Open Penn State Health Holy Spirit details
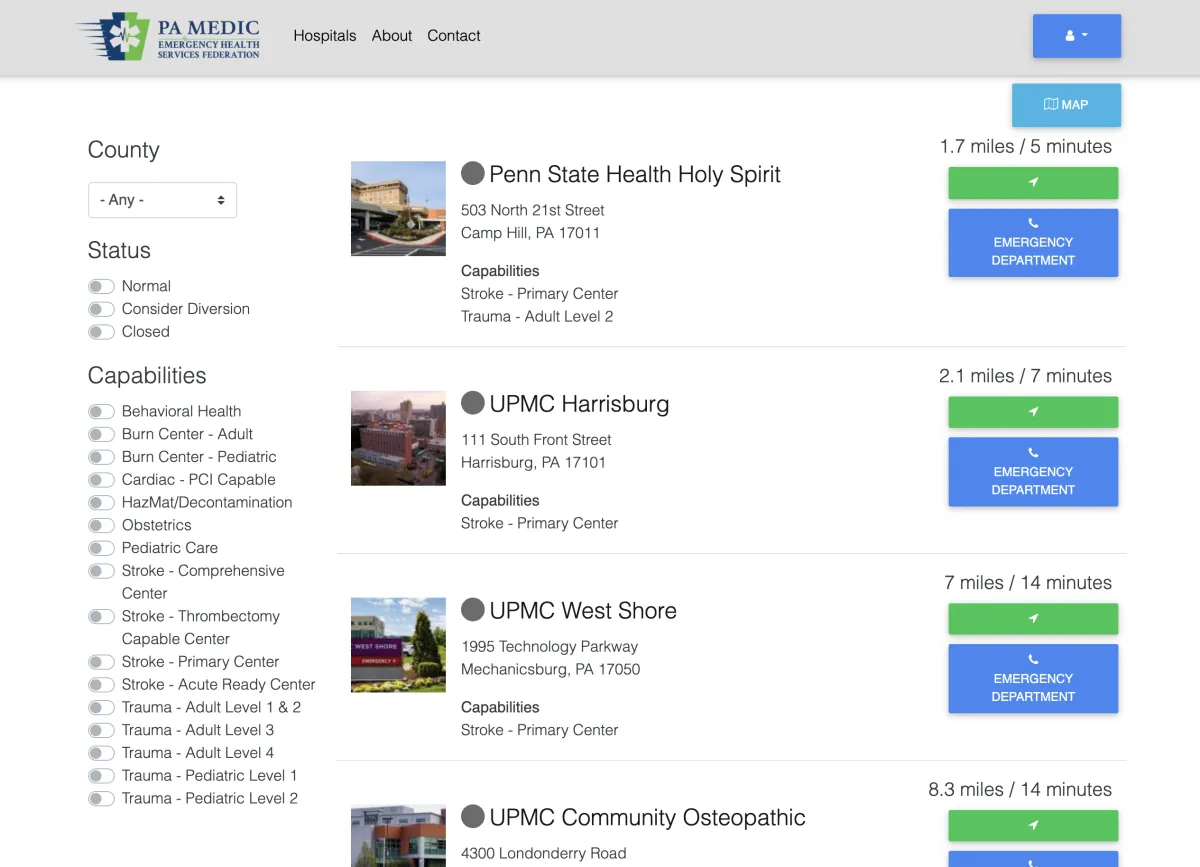Viewport: 1200px width, 867px height. tap(635, 174)
